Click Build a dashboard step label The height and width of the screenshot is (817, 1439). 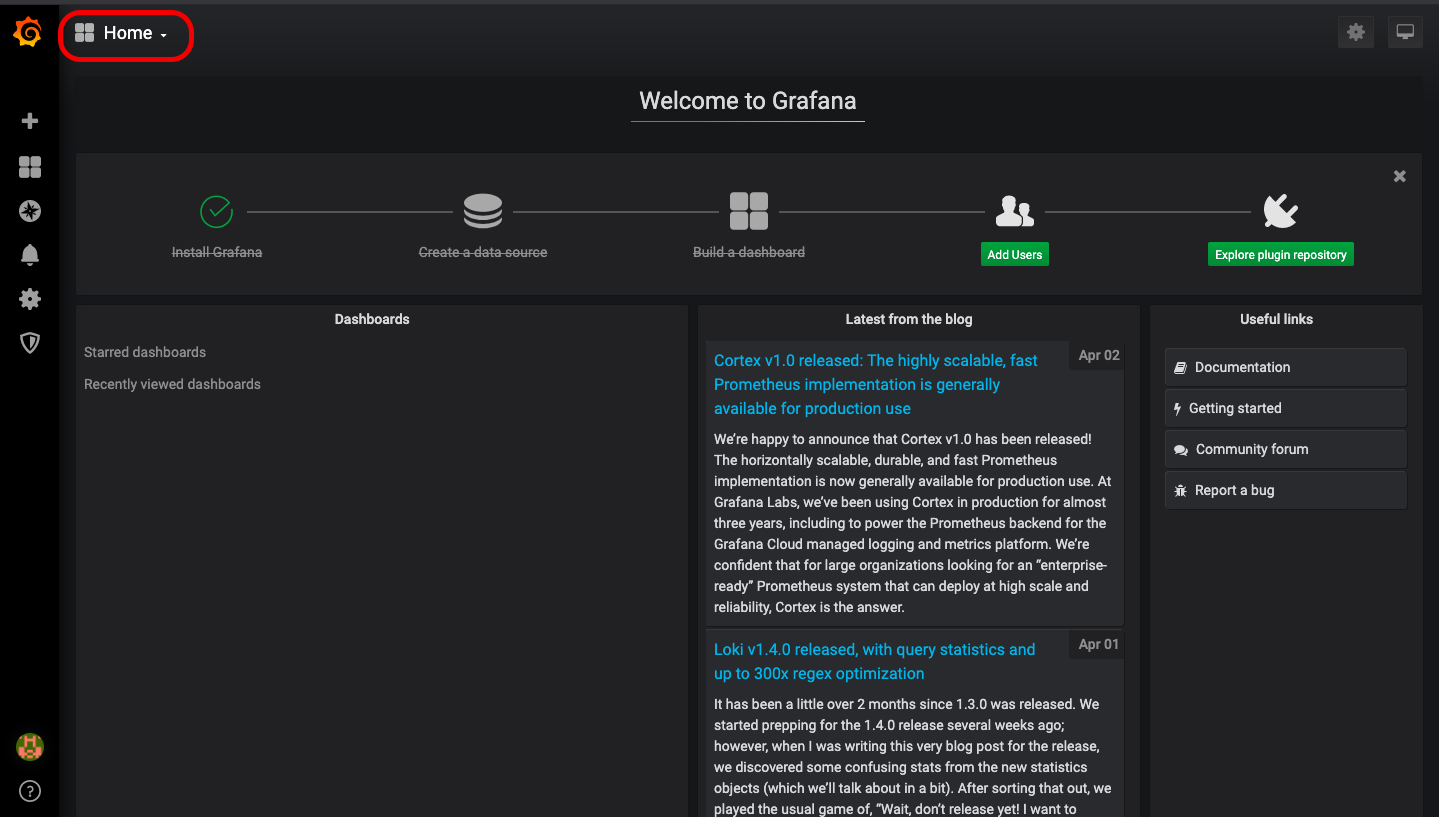point(749,252)
